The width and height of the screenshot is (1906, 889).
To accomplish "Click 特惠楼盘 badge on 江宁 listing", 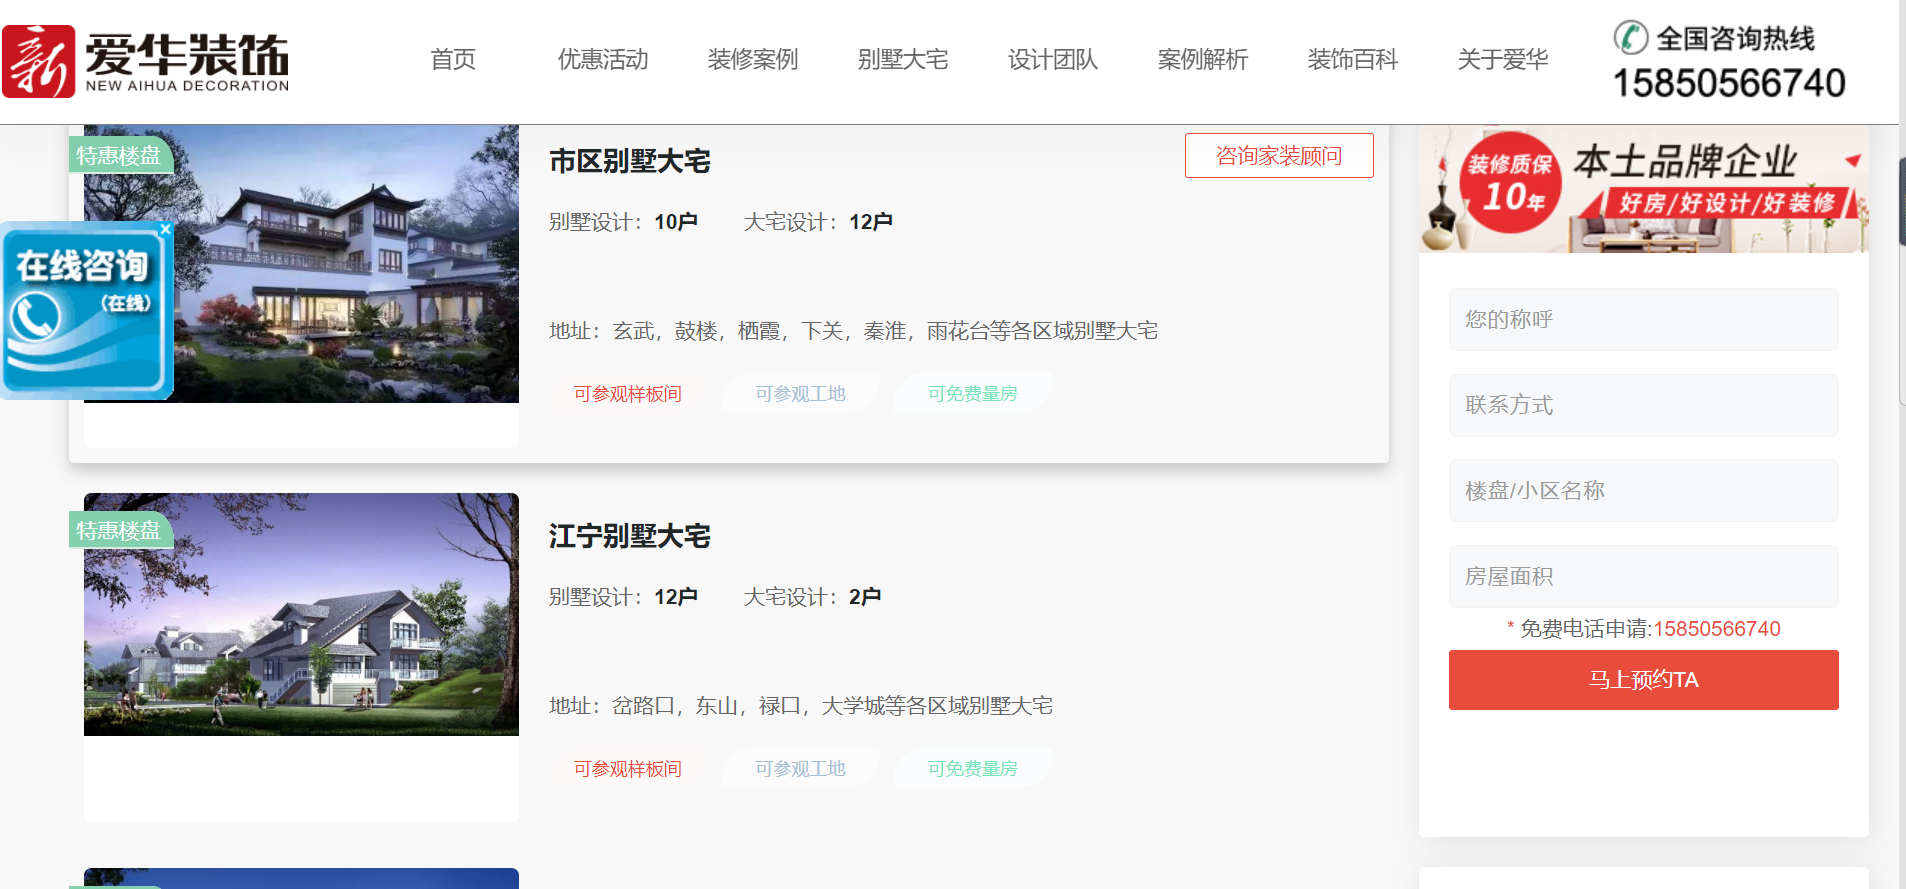I will pos(120,531).
